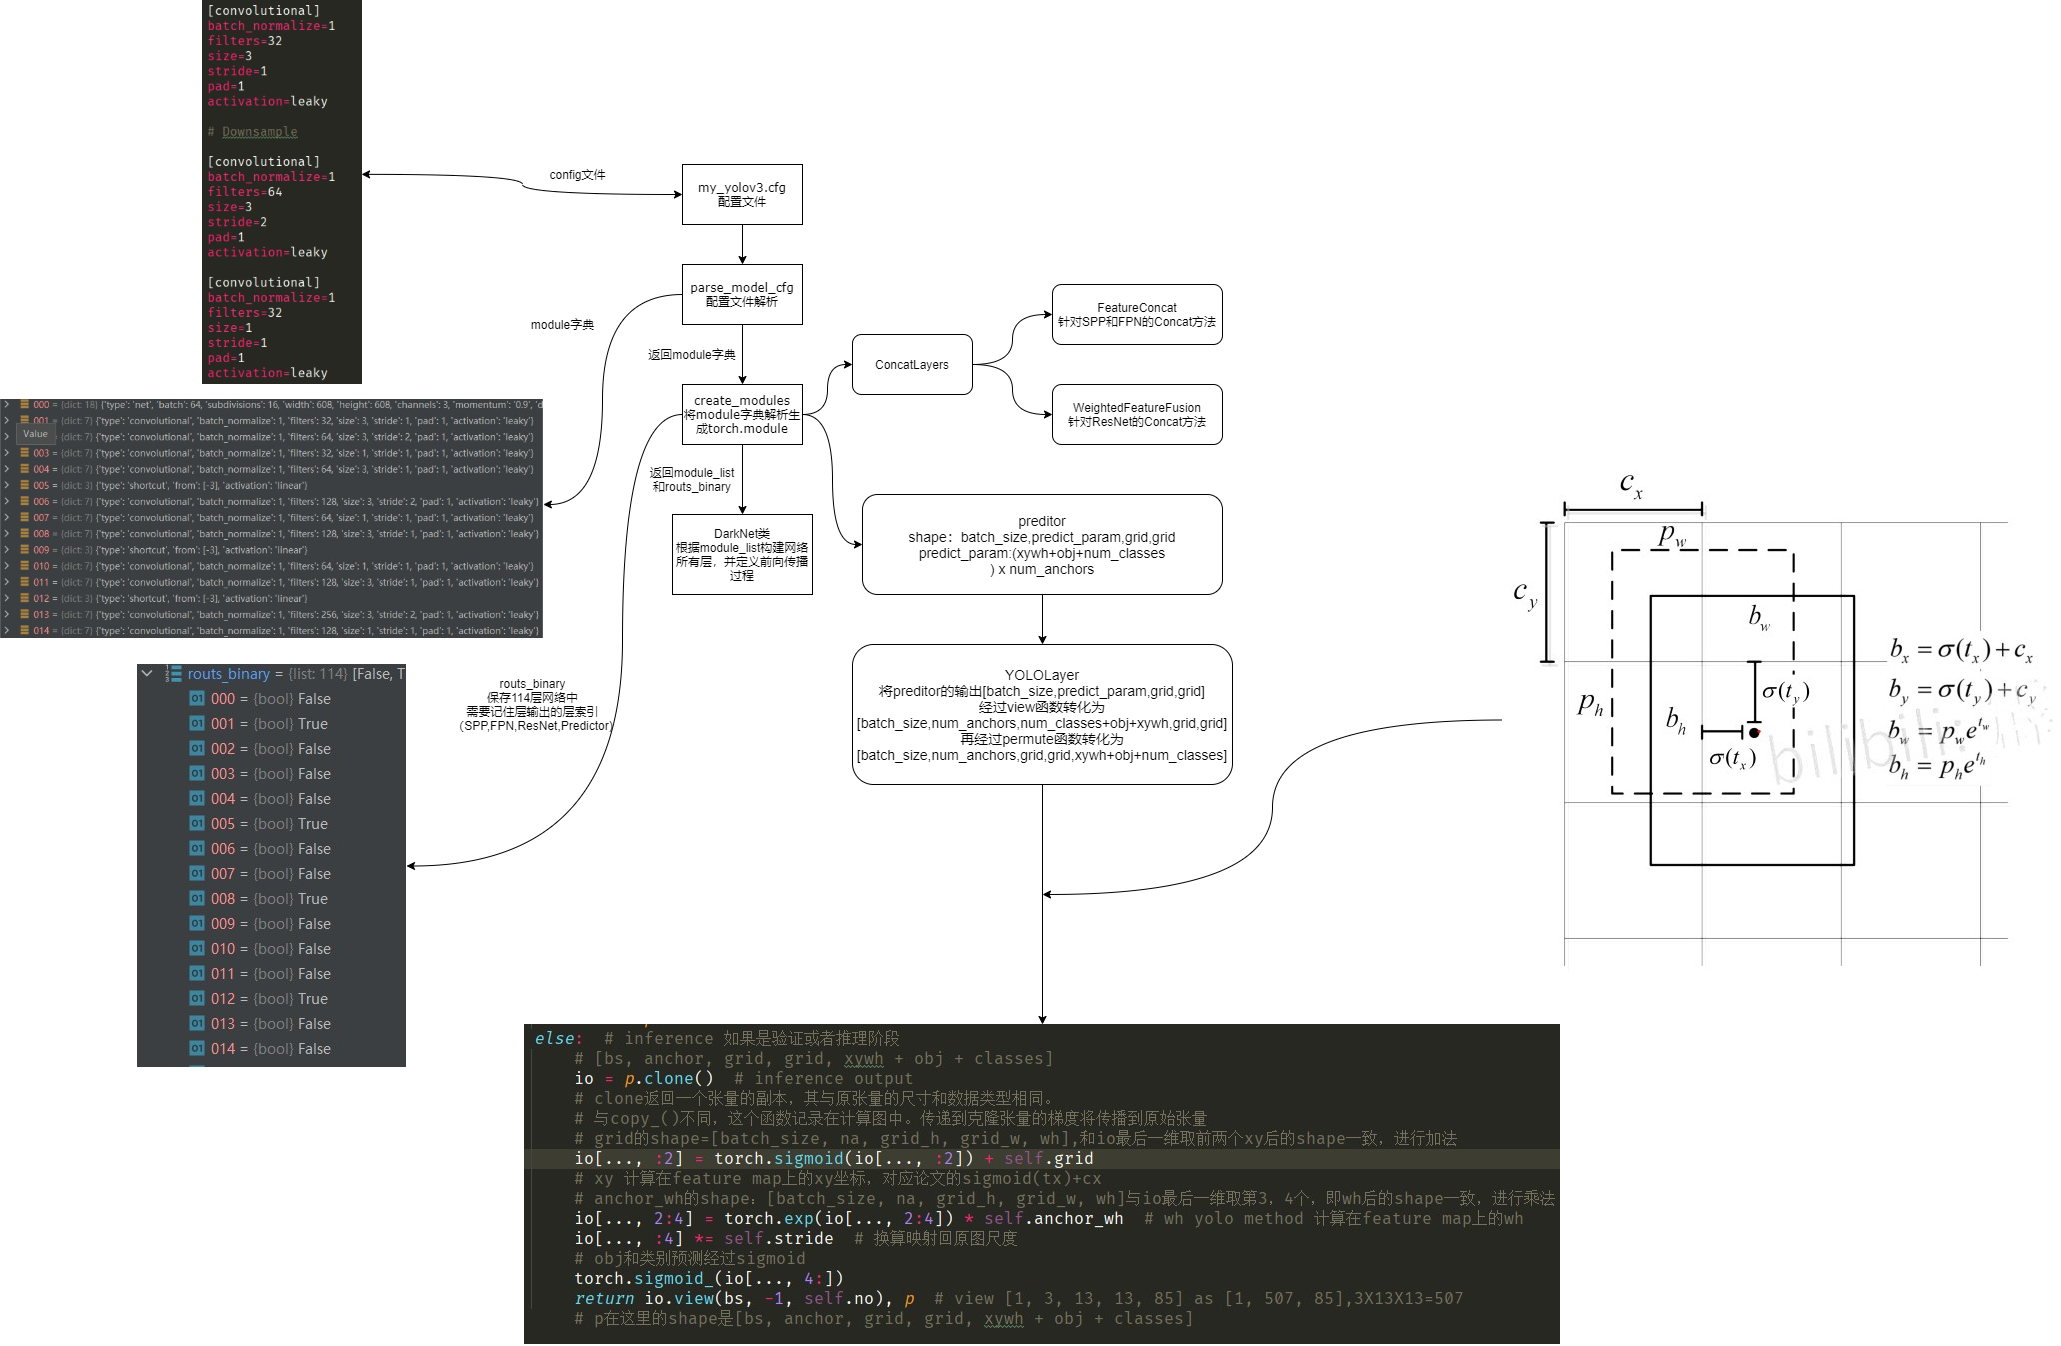Click the Value tooltip in dict list
The image size is (2061, 1346).
pyautogui.click(x=36, y=434)
